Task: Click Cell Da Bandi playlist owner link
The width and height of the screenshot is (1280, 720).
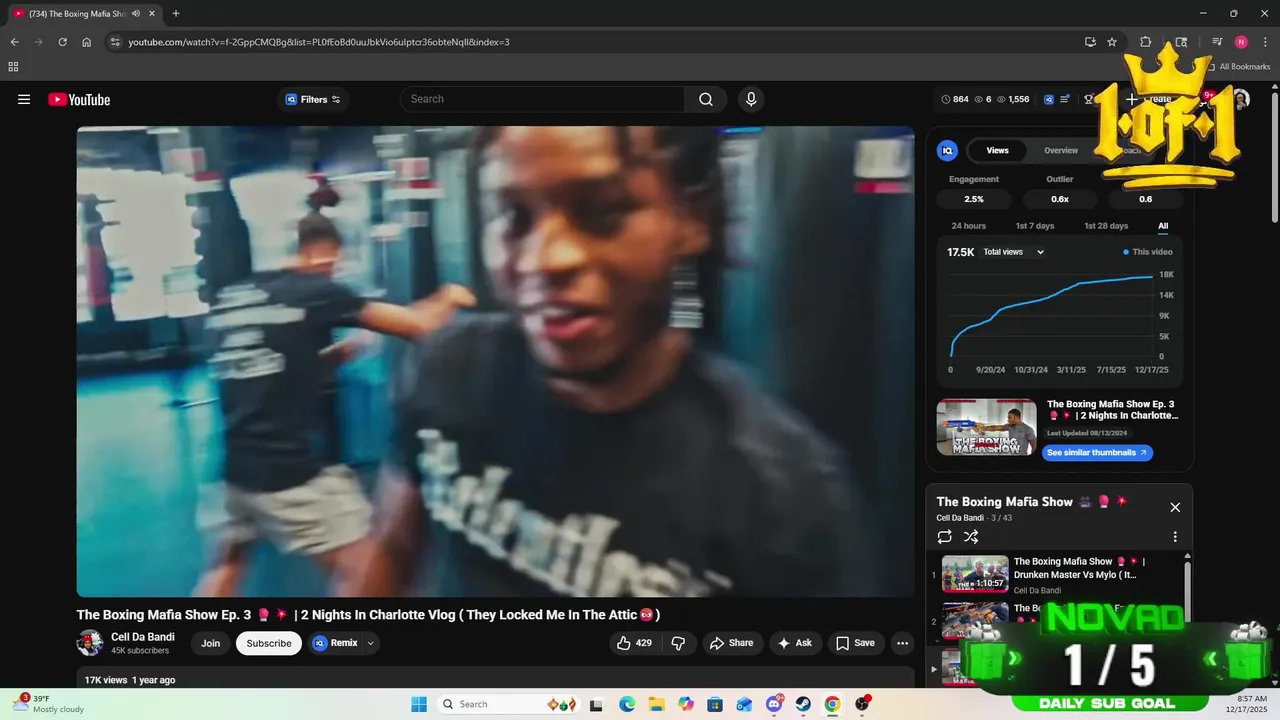Action: pos(960,518)
